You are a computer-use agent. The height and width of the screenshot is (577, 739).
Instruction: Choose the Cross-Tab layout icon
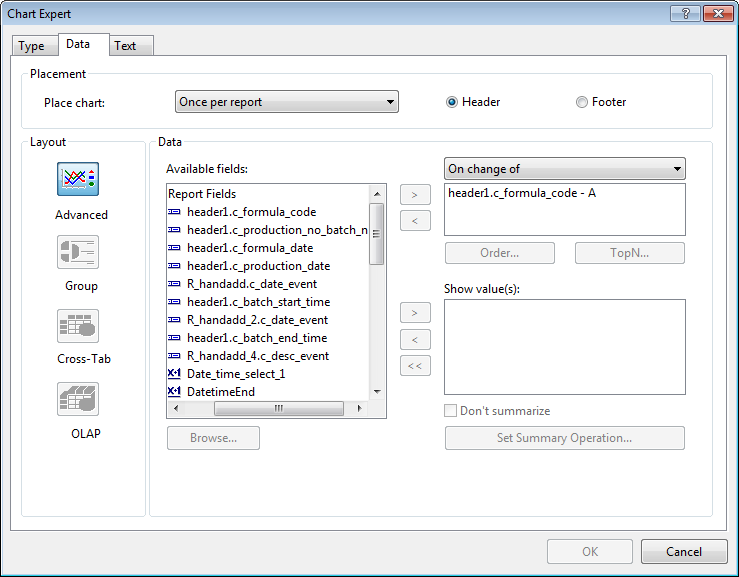coord(78,325)
